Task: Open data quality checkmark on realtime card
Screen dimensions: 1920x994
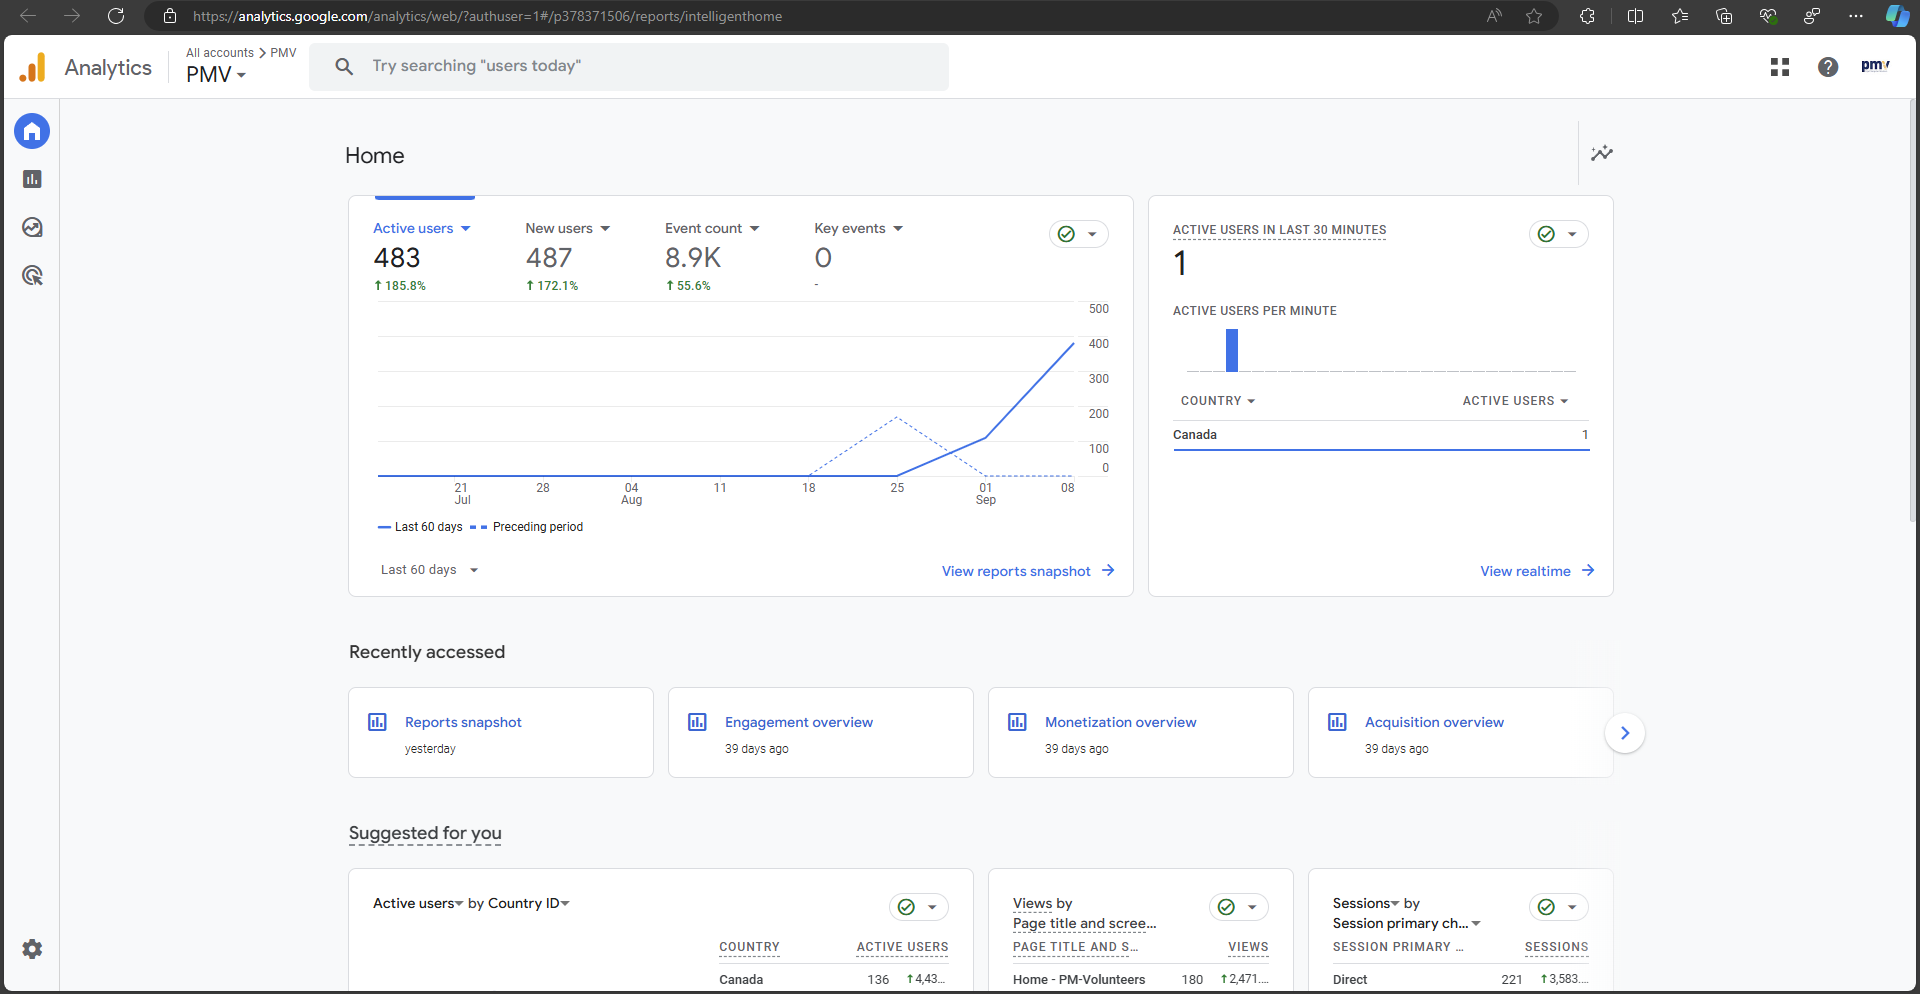Action: (x=1558, y=234)
